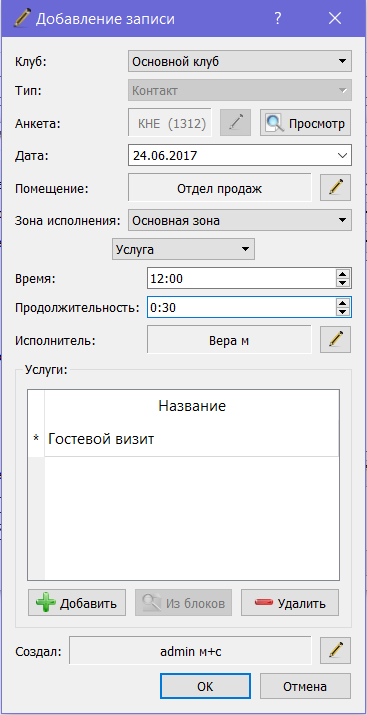
Task: Click the КНЕ (1312) Анкета field
Action: click(x=170, y=123)
